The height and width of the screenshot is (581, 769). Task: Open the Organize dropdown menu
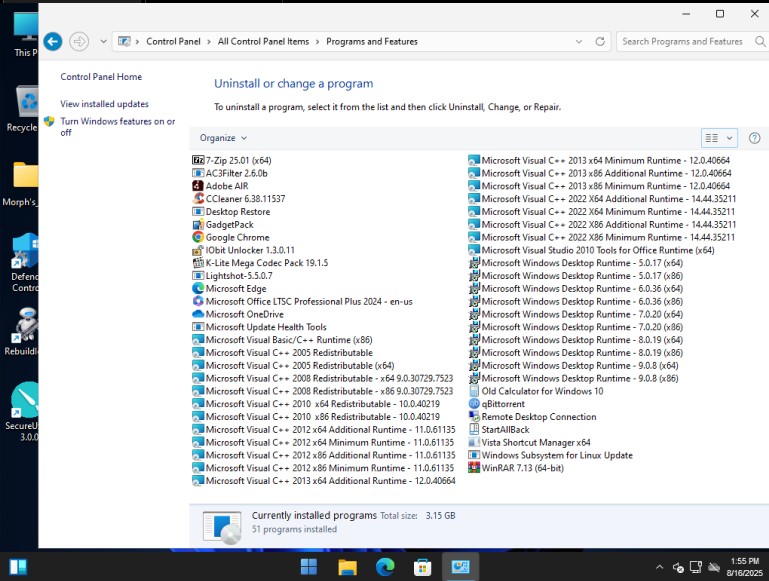point(223,138)
